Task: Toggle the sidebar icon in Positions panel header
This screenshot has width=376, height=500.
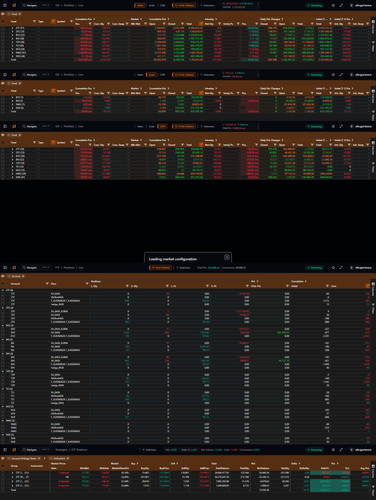Action: 5,268
